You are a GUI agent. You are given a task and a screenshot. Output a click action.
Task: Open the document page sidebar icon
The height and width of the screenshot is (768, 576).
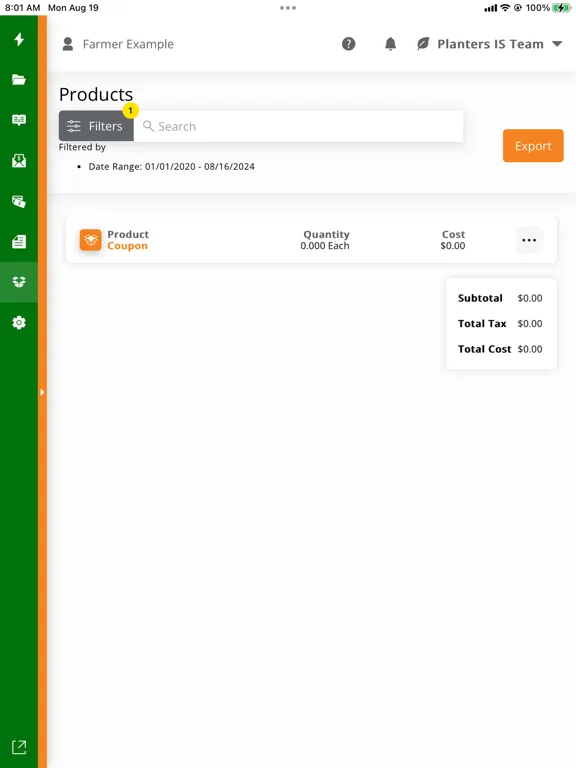19,241
